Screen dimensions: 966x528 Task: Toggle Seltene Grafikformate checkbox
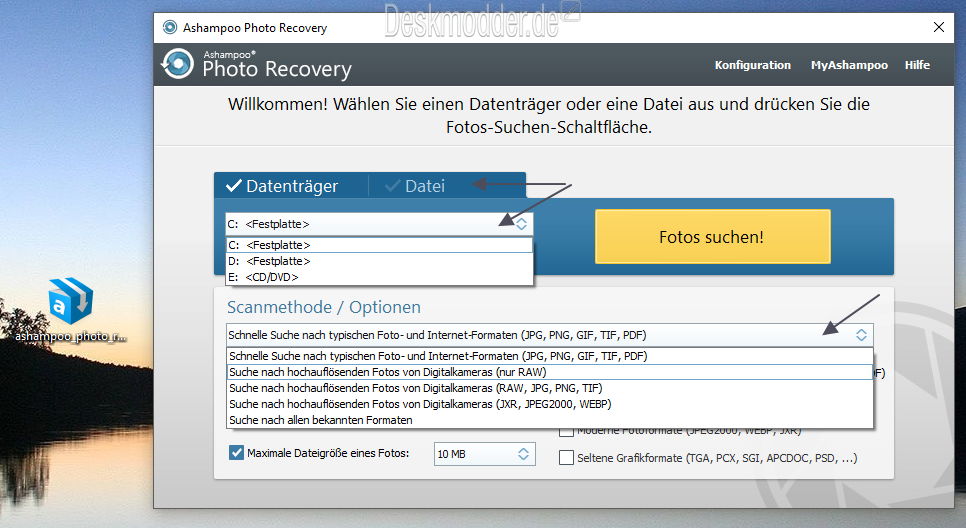pyautogui.click(x=566, y=458)
